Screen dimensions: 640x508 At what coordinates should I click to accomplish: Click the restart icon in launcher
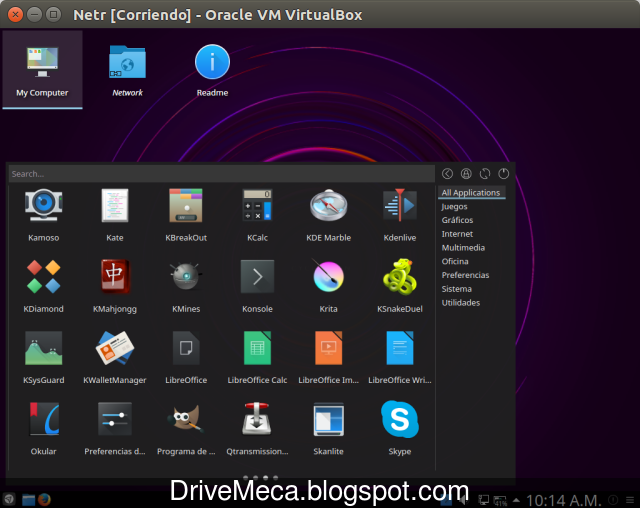click(x=485, y=174)
